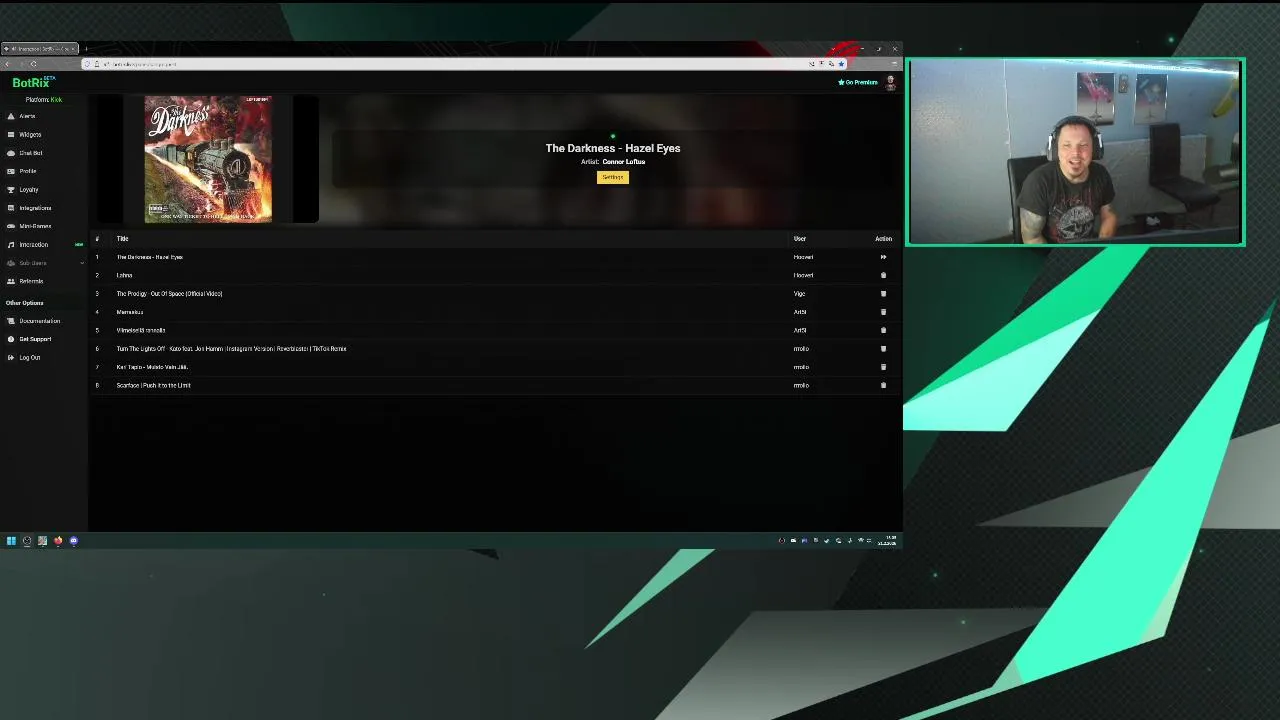Open the Widgets sidebar icon
The image size is (1280, 720).
tap(11, 134)
